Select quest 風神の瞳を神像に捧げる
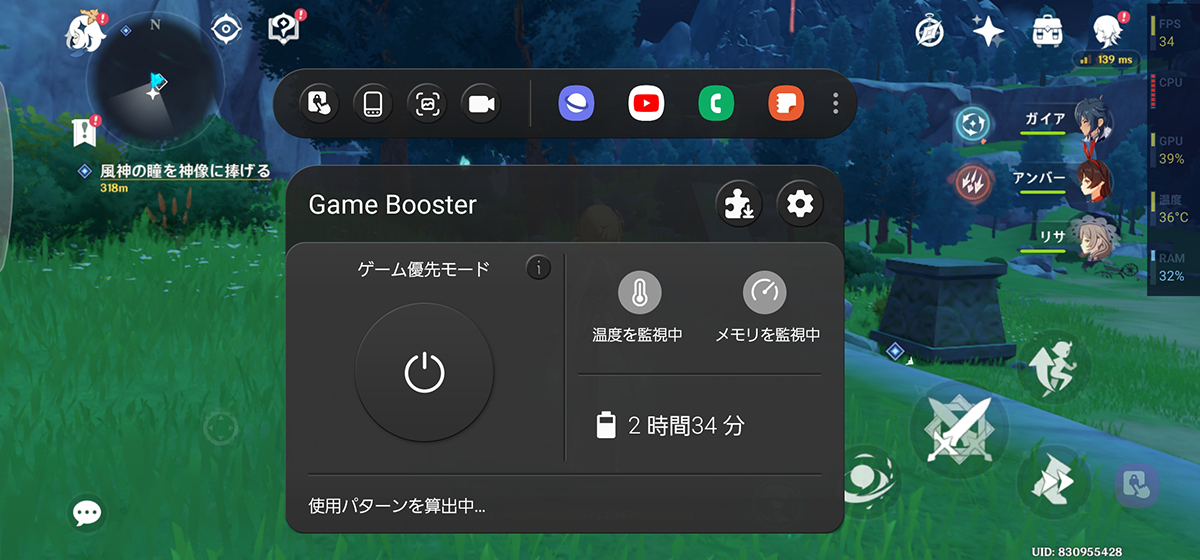This screenshot has height=560, width=1200. (184, 171)
